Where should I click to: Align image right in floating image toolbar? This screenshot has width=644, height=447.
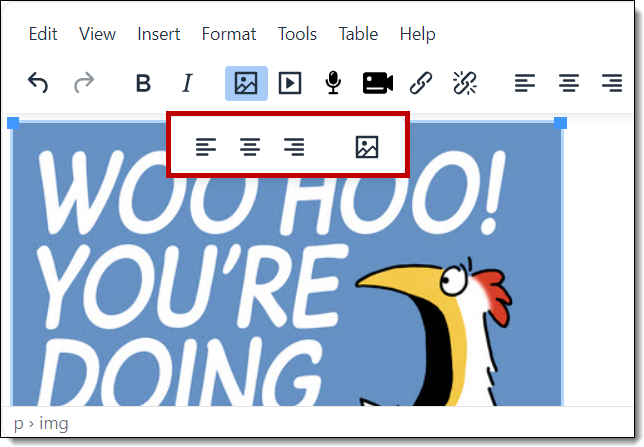[294, 147]
